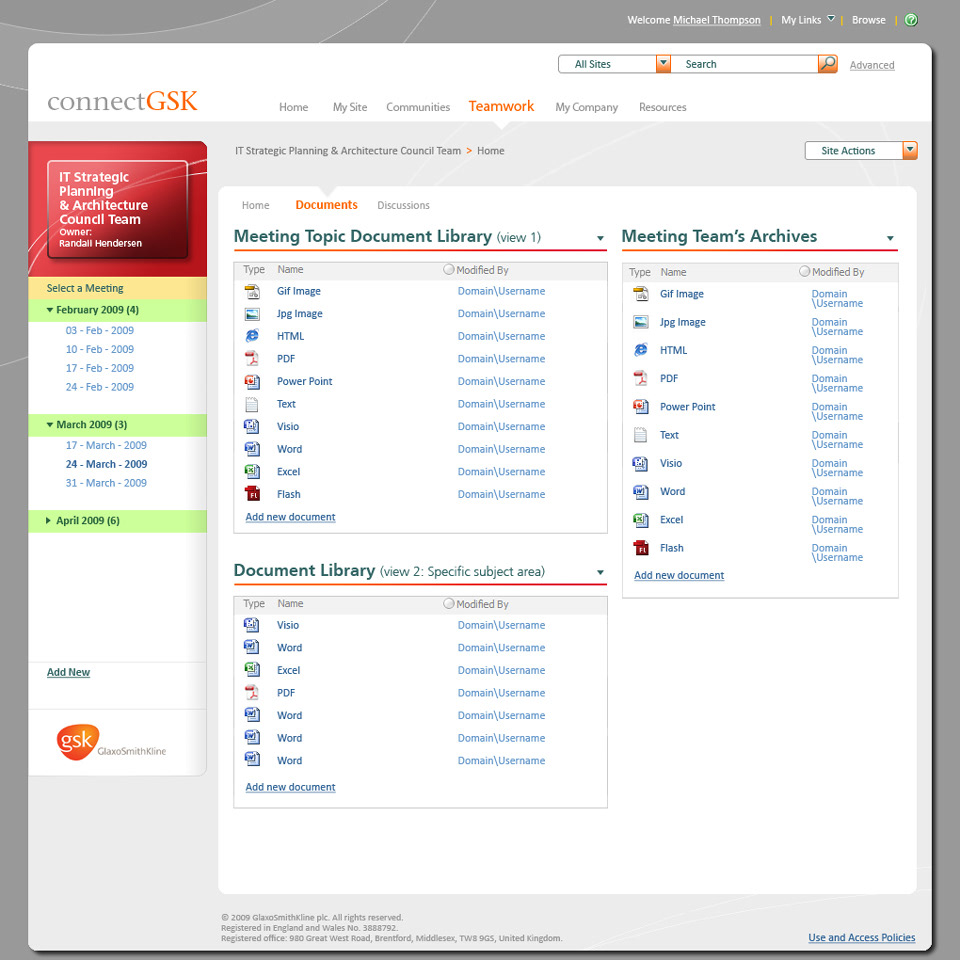
Task: Toggle Modified By radio in Meeting Topic Library
Action: (449, 269)
